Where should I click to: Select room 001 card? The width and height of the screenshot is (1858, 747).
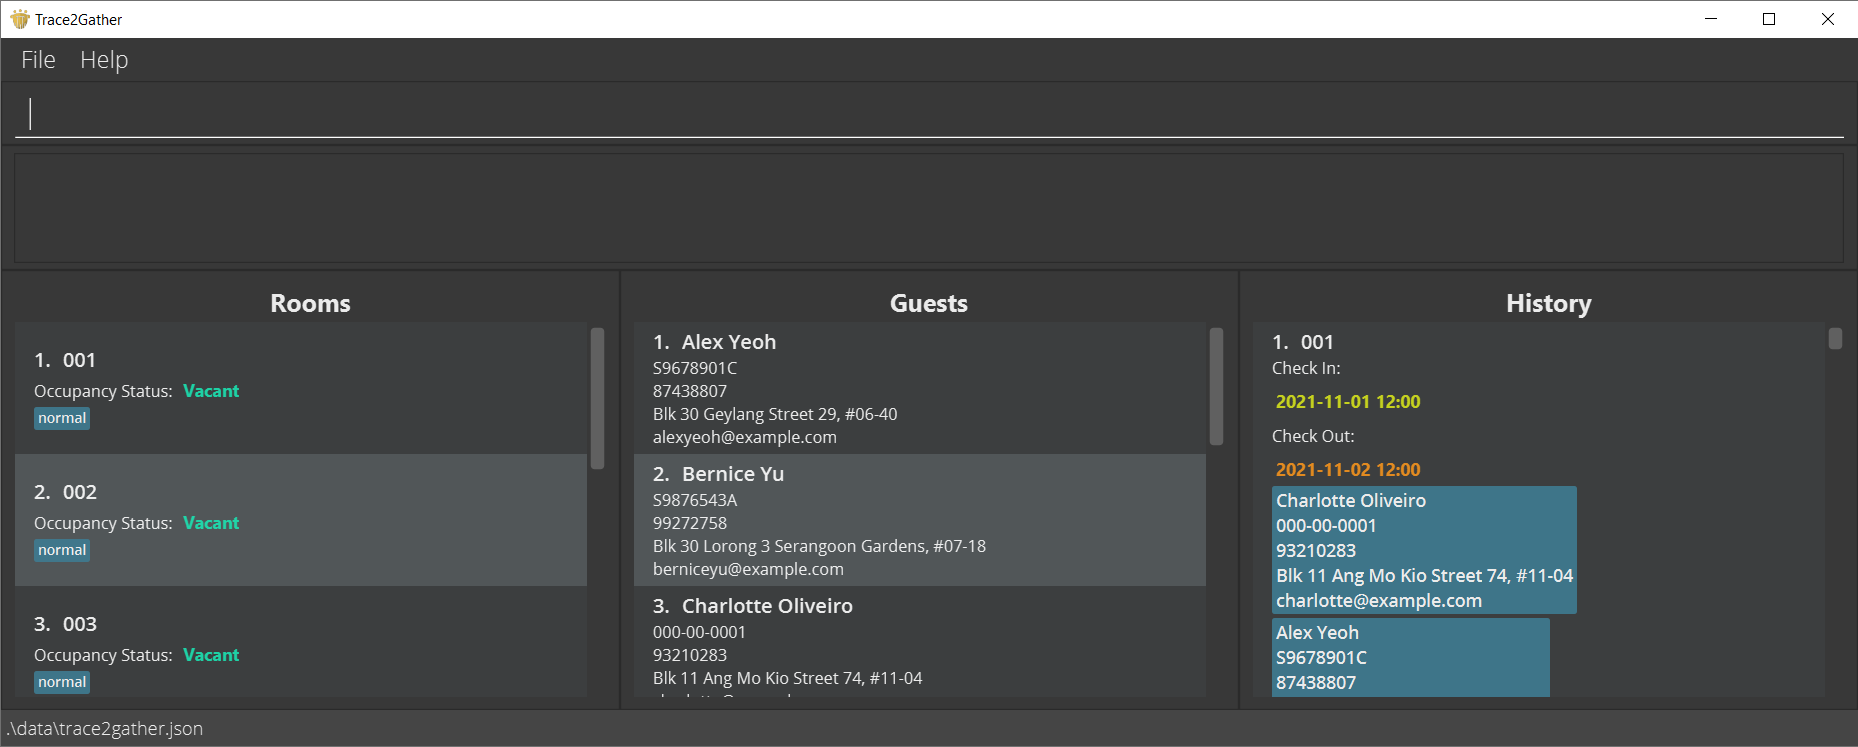tap(301, 388)
